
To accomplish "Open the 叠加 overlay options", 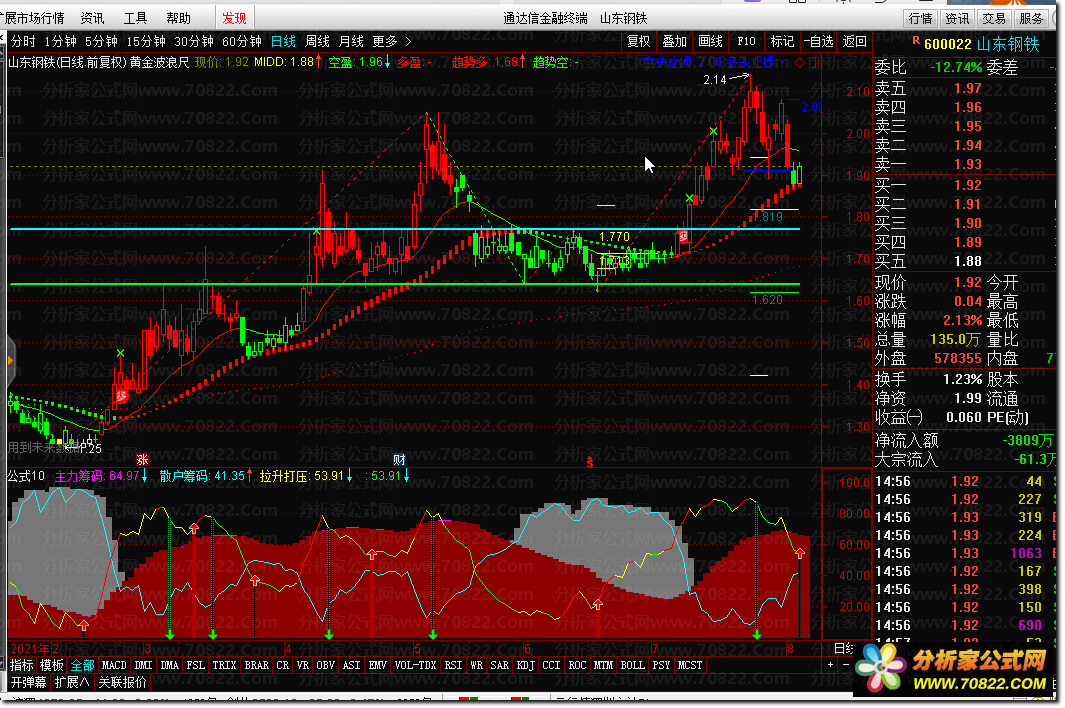I will click(674, 41).
